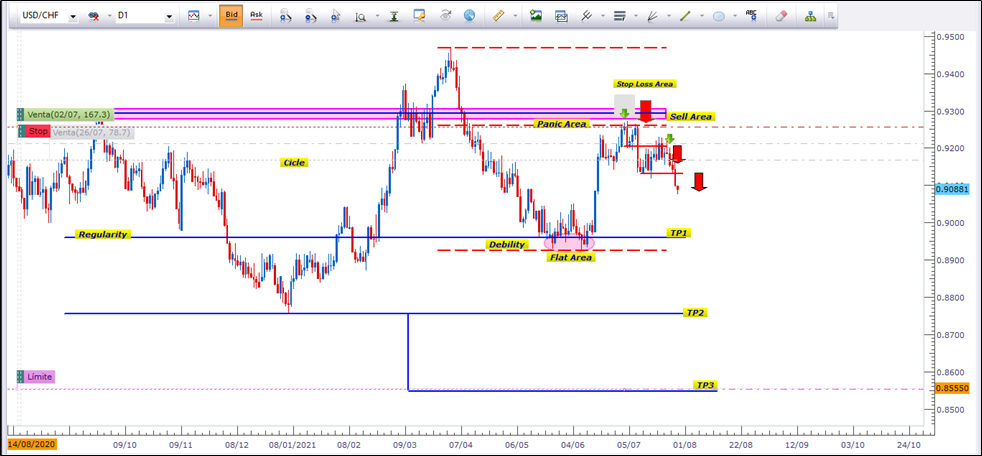982x456 pixels.
Task: Expand the horizontal lines tool dropdown arrow
Action: pyautogui.click(x=637, y=18)
